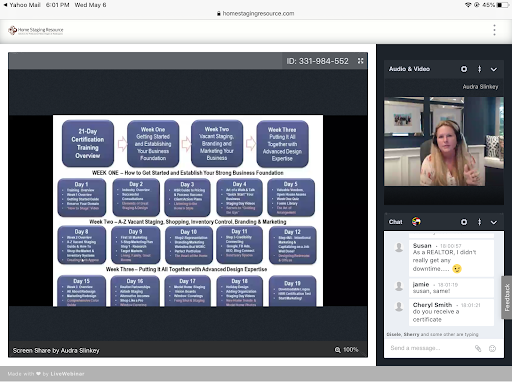The height and width of the screenshot is (384, 512).
Task: Select the 21-Day Certification Training Overview box
Action: click(88, 143)
